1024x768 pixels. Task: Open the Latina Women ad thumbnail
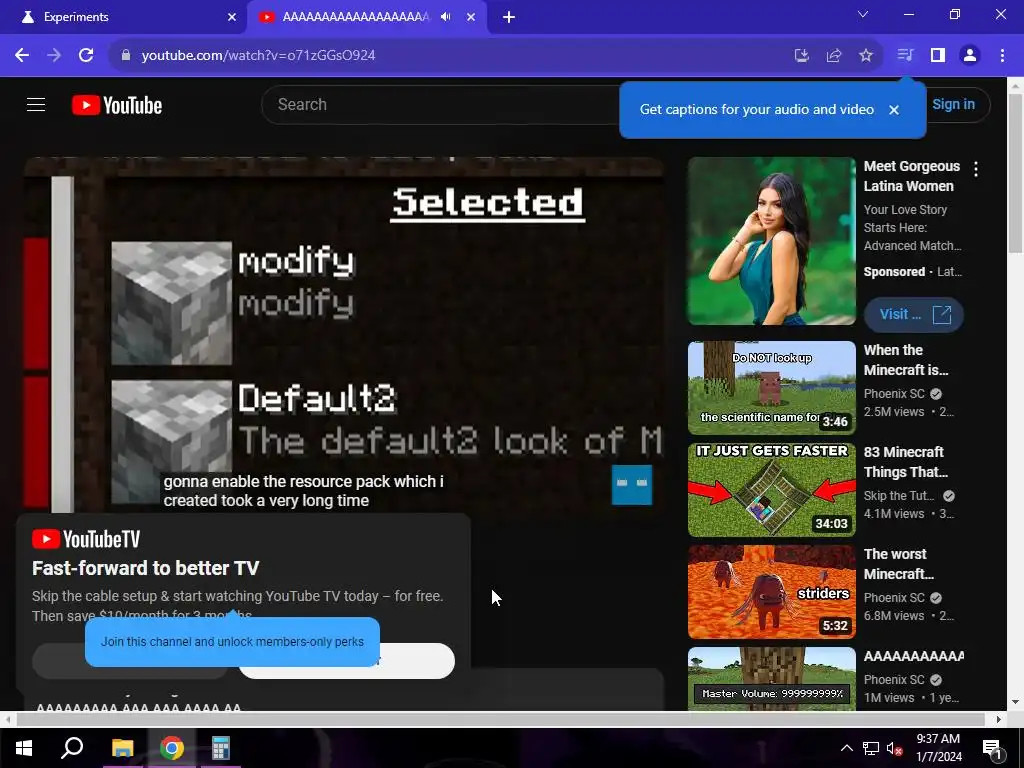click(771, 241)
